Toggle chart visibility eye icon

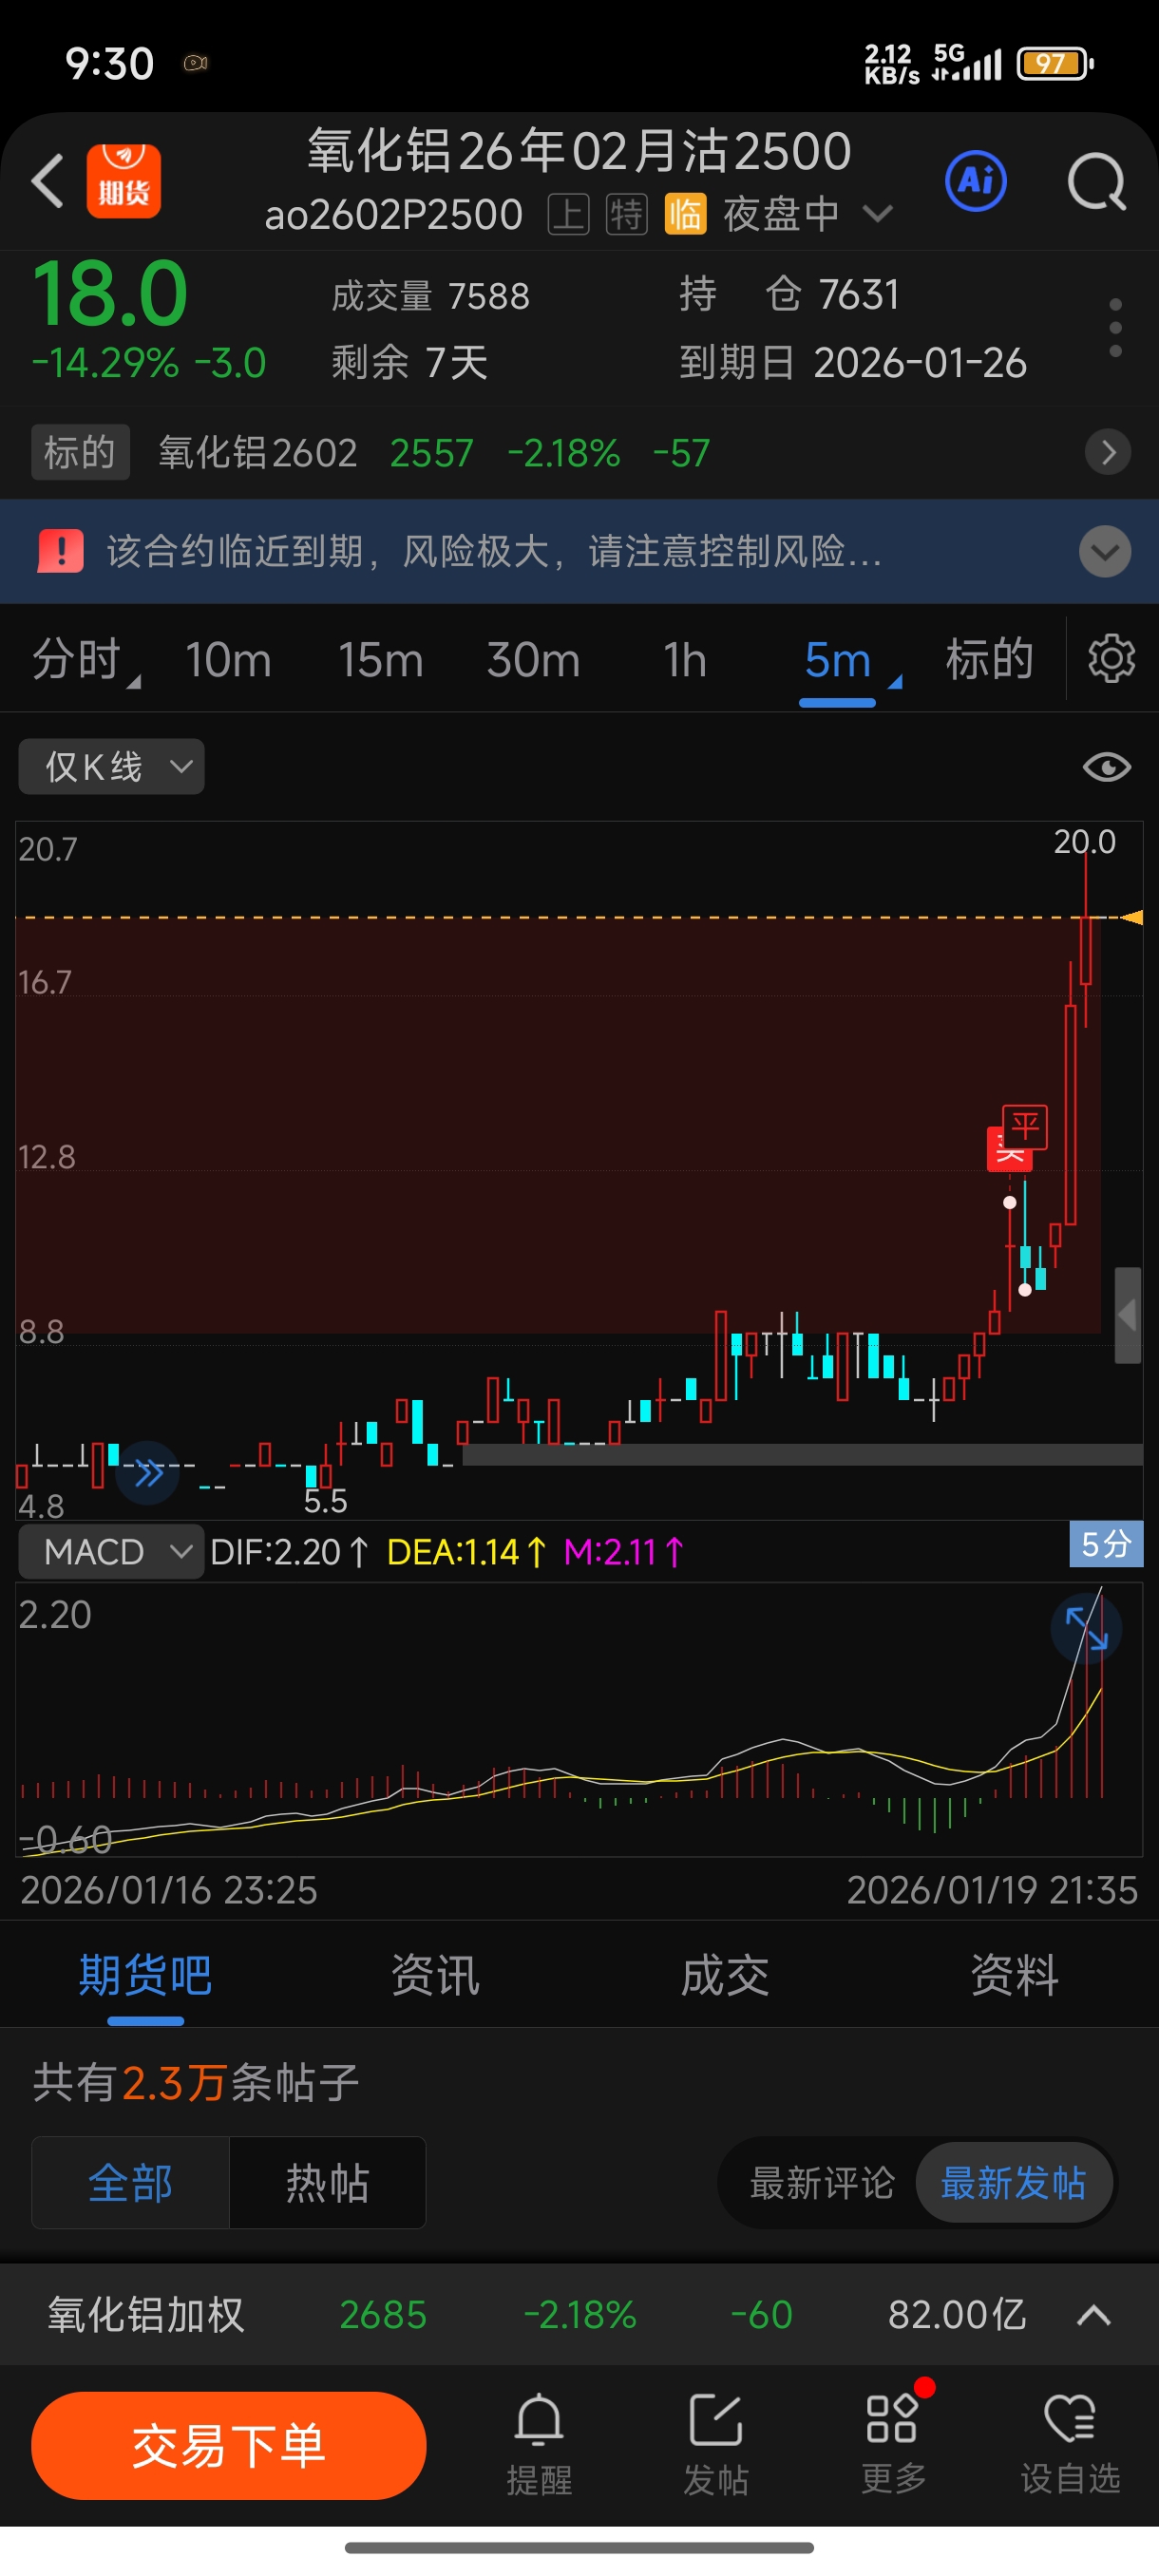coord(1106,767)
